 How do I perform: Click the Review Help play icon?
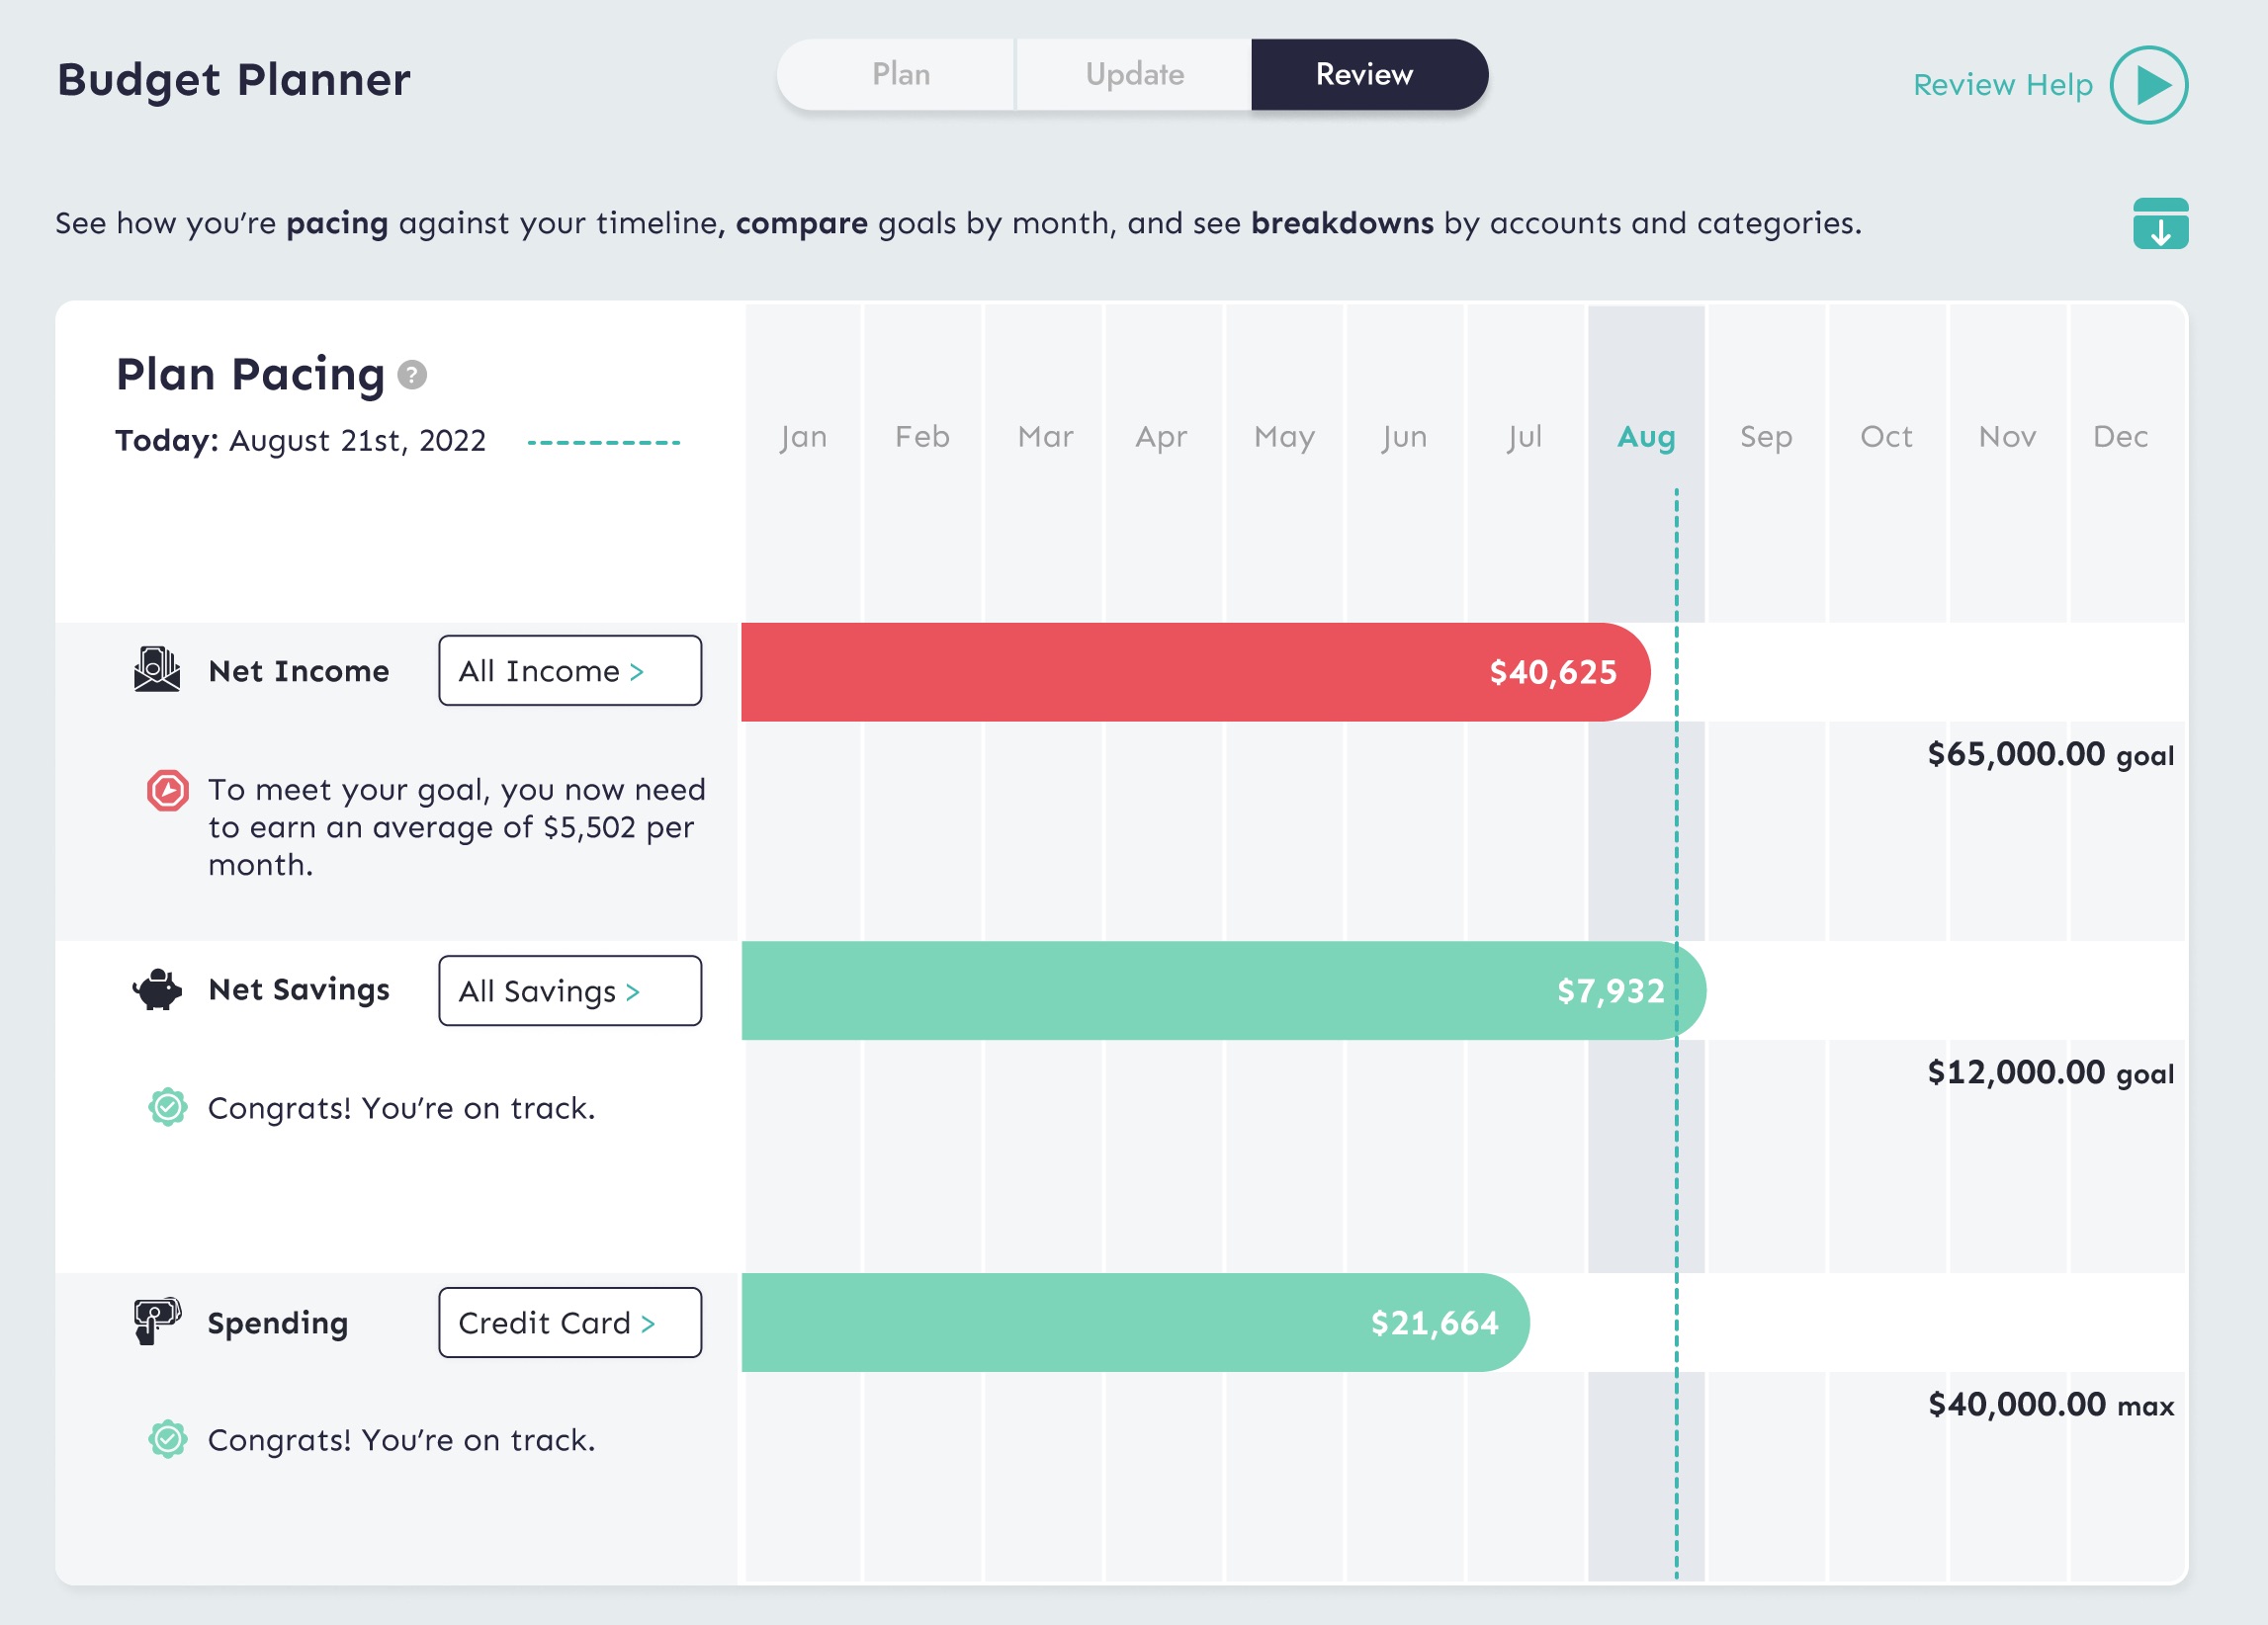[x=2148, y=85]
